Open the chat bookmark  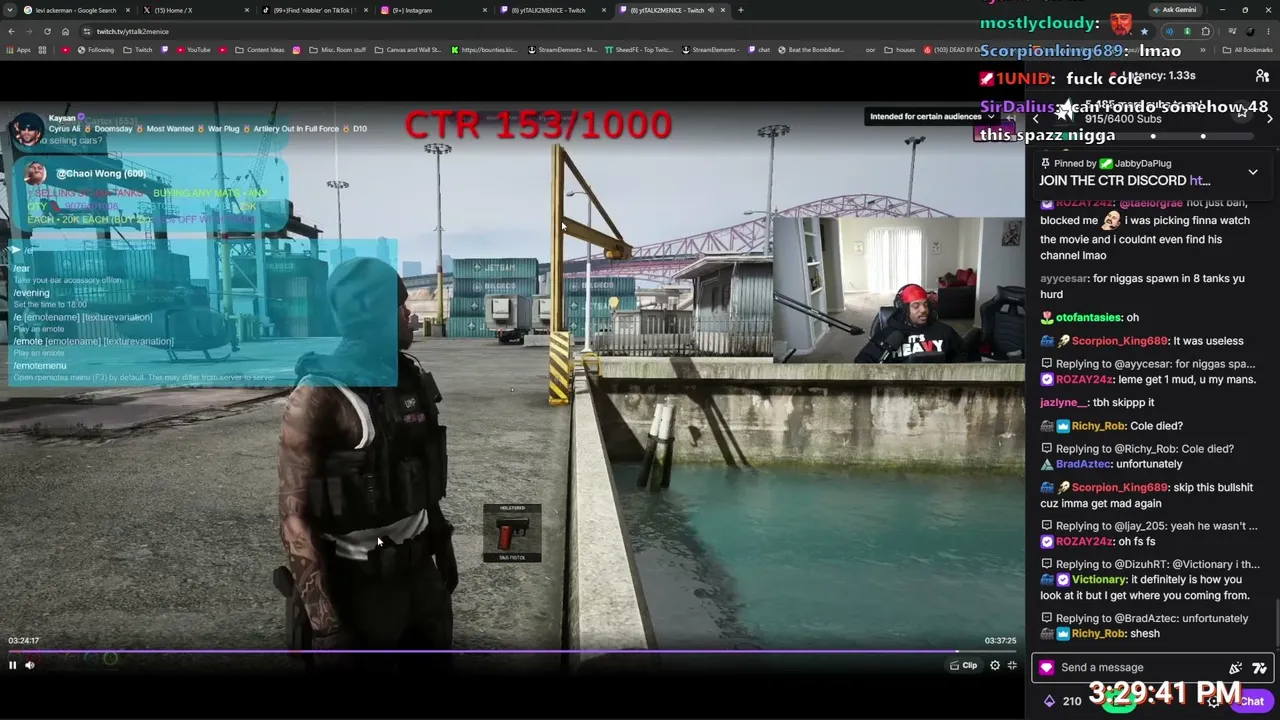point(758,50)
